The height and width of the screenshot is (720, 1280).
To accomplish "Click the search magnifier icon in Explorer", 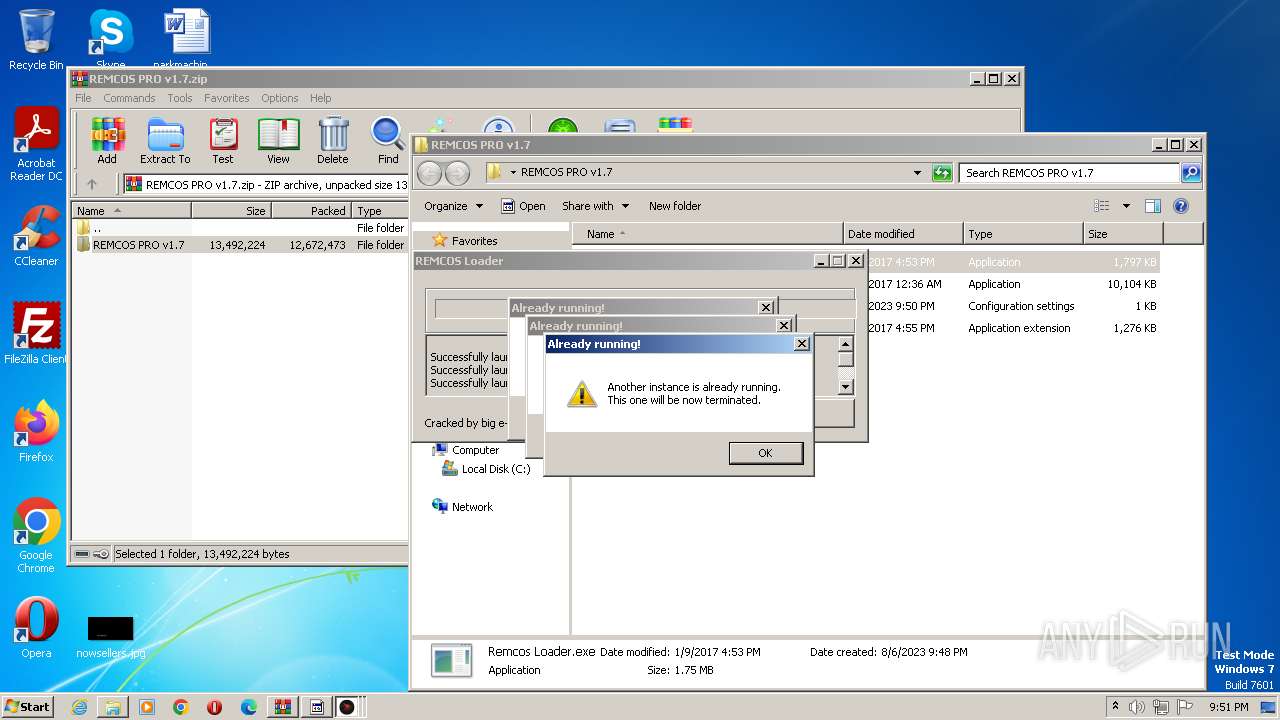I will pyautogui.click(x=1191, y=173).
